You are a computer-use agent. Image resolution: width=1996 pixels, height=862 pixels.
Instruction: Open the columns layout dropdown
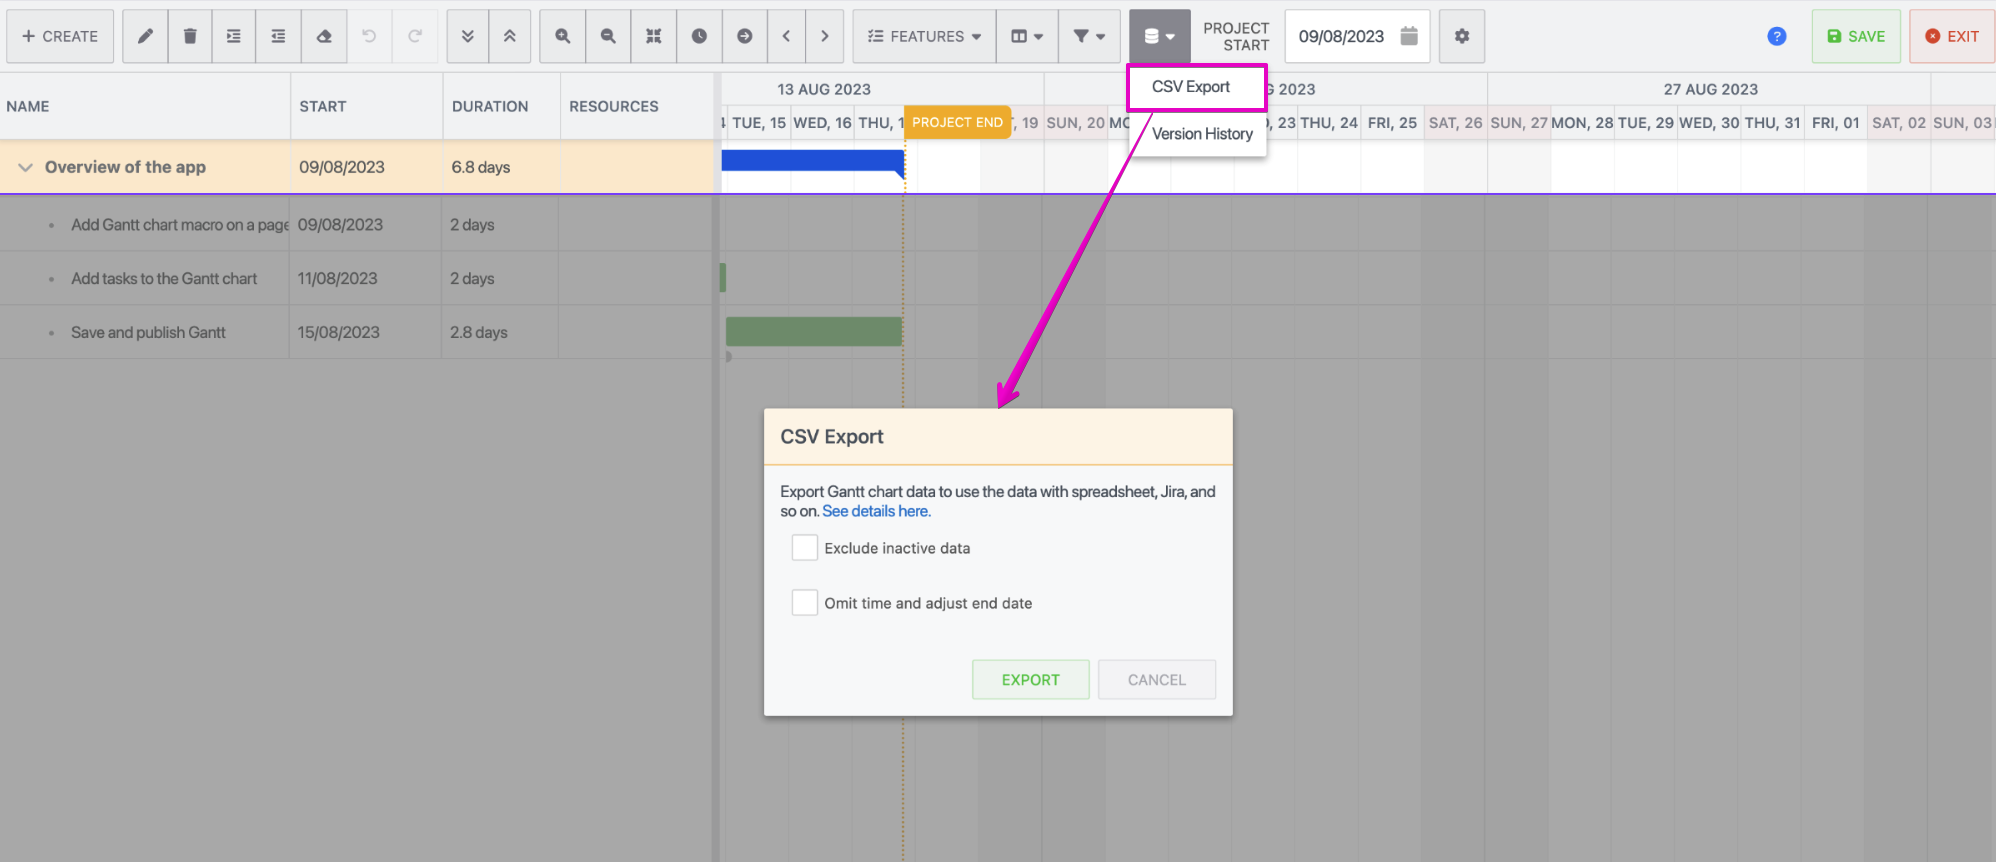1027,36
